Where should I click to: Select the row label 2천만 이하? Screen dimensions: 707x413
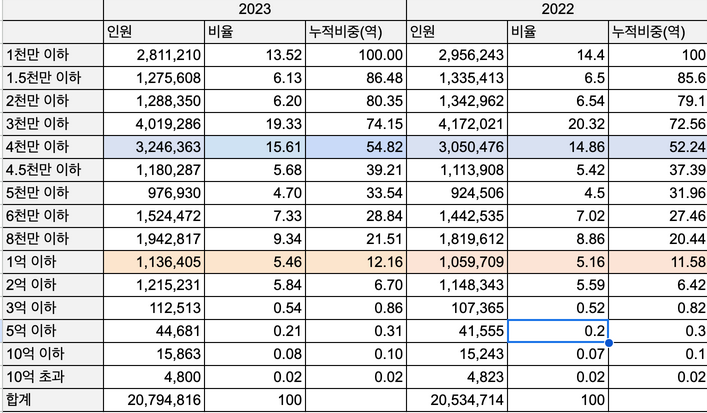coord(53,101)
